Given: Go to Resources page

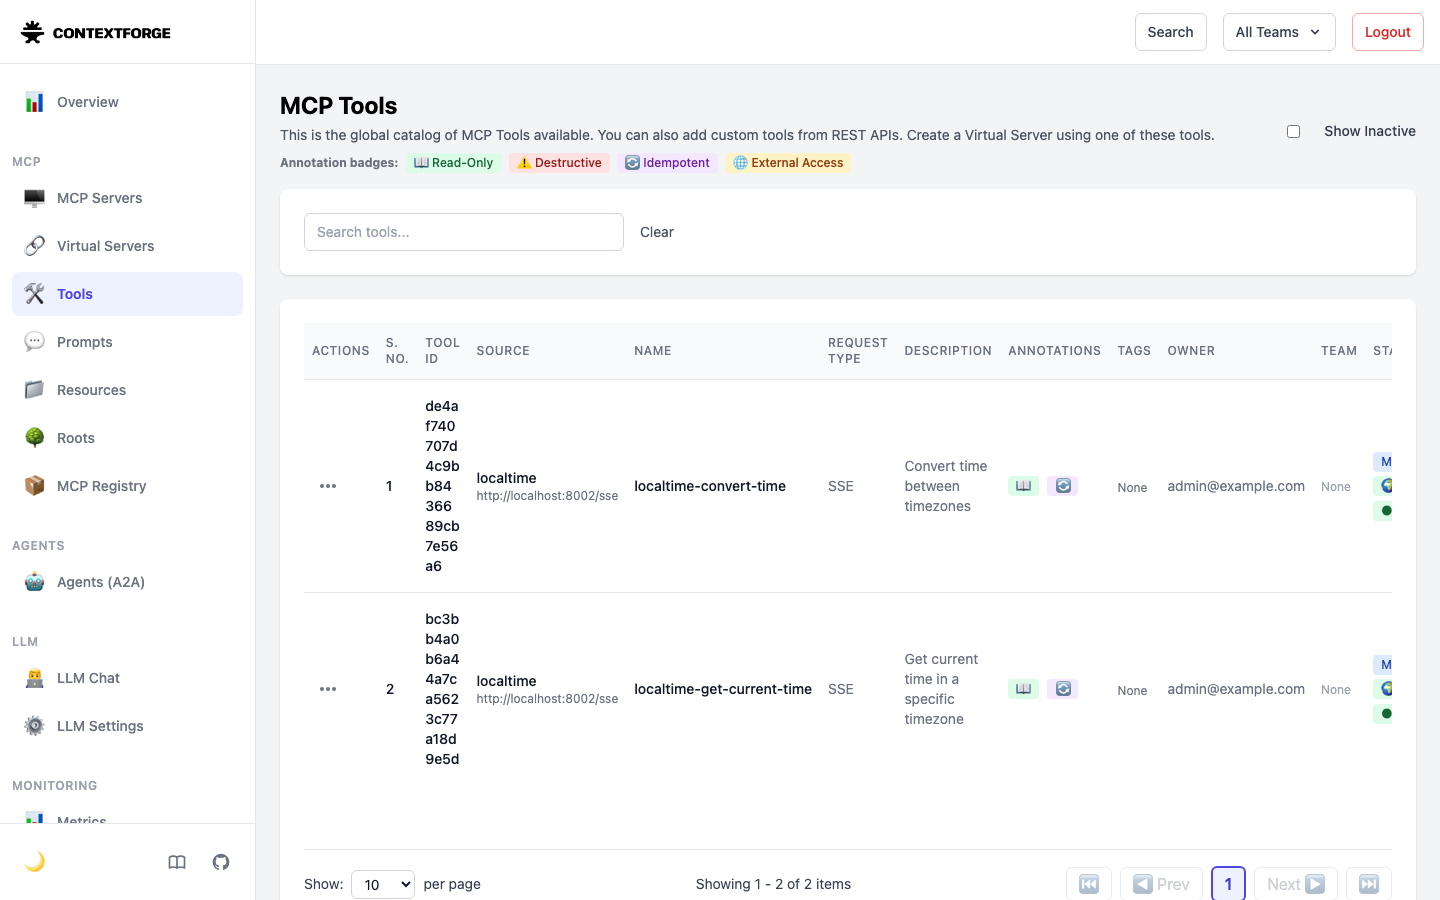Looking at the screenshot, I should (x=127, y=390).
